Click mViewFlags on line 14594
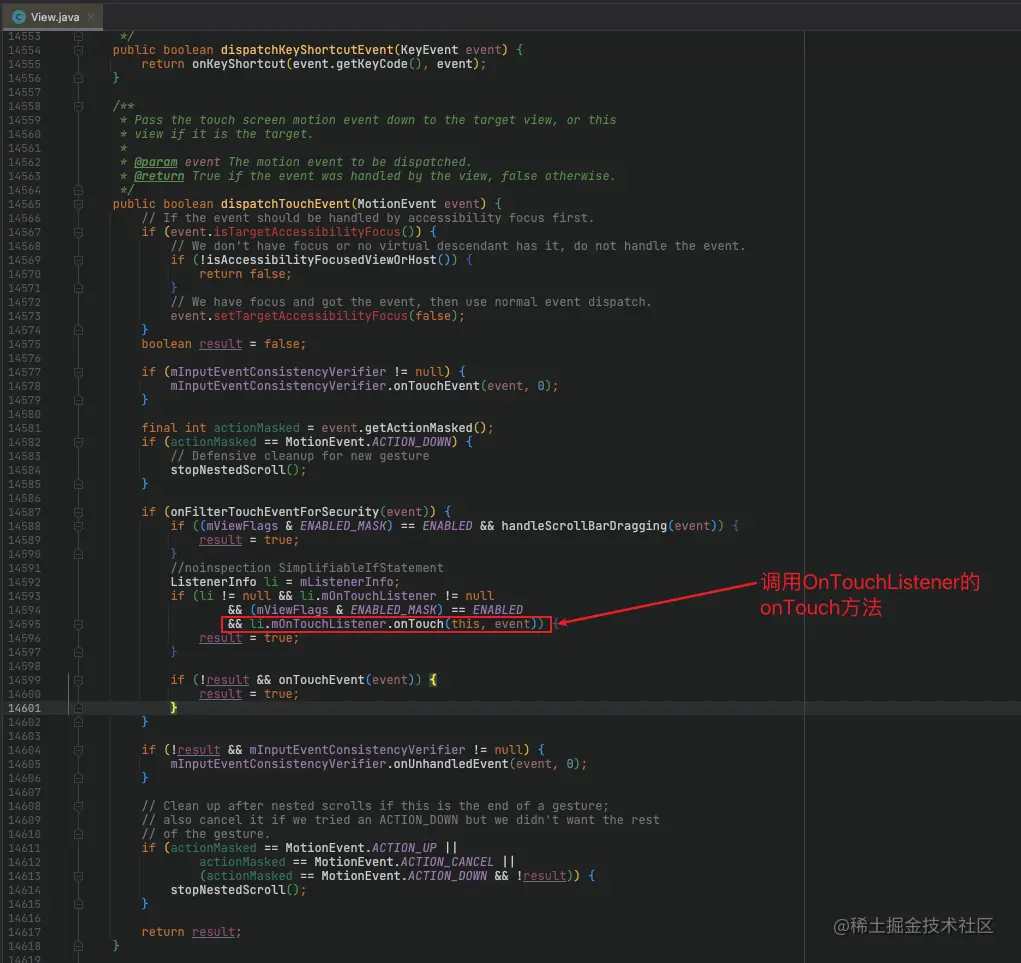This screenshot has width=1021, height=963. [292, 610]
